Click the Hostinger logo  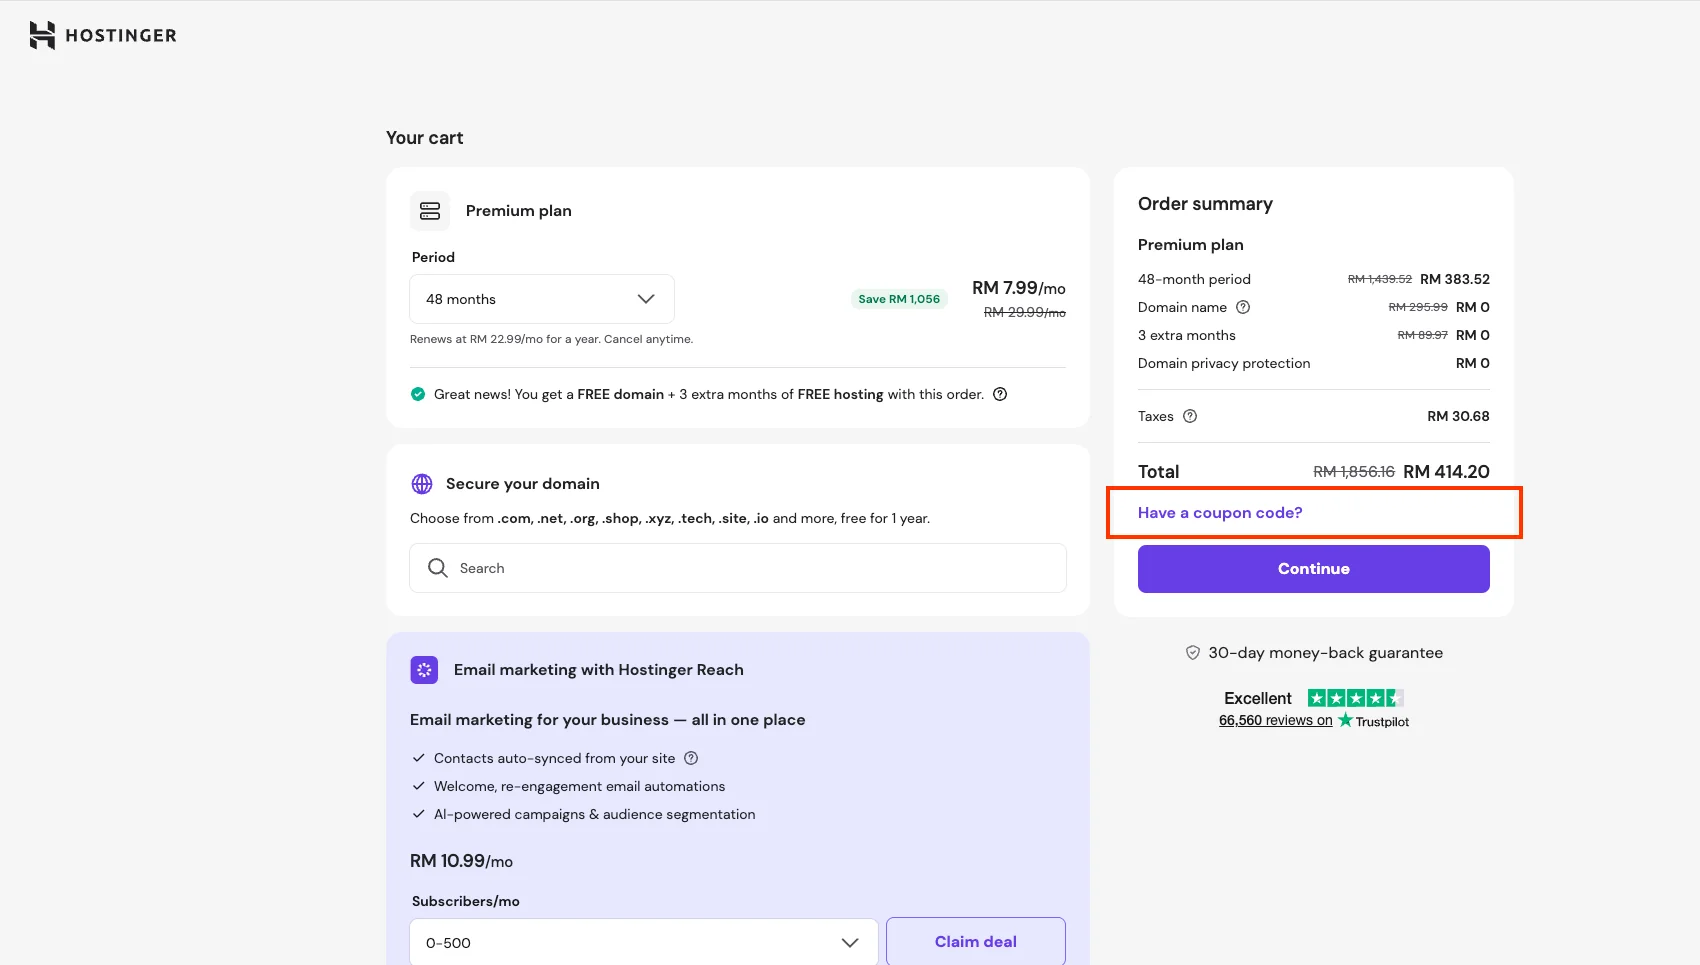pos(103,35)
